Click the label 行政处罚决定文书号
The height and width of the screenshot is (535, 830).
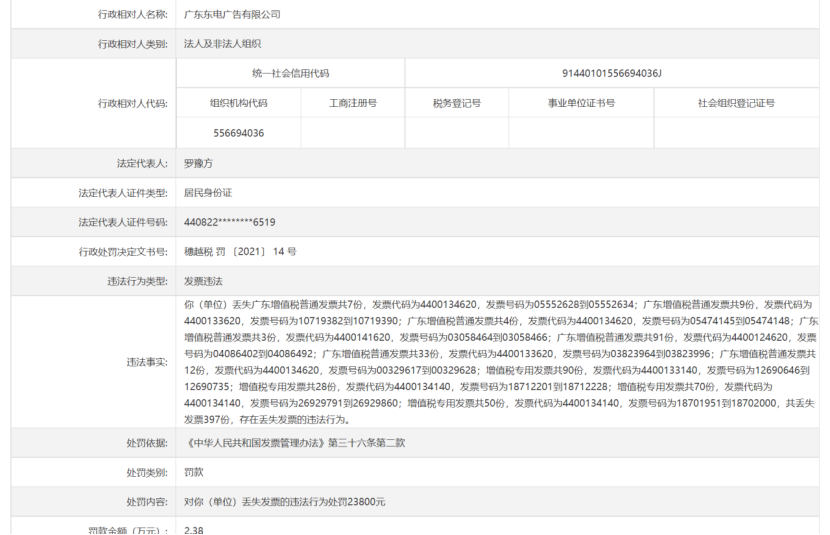[123, 252]
